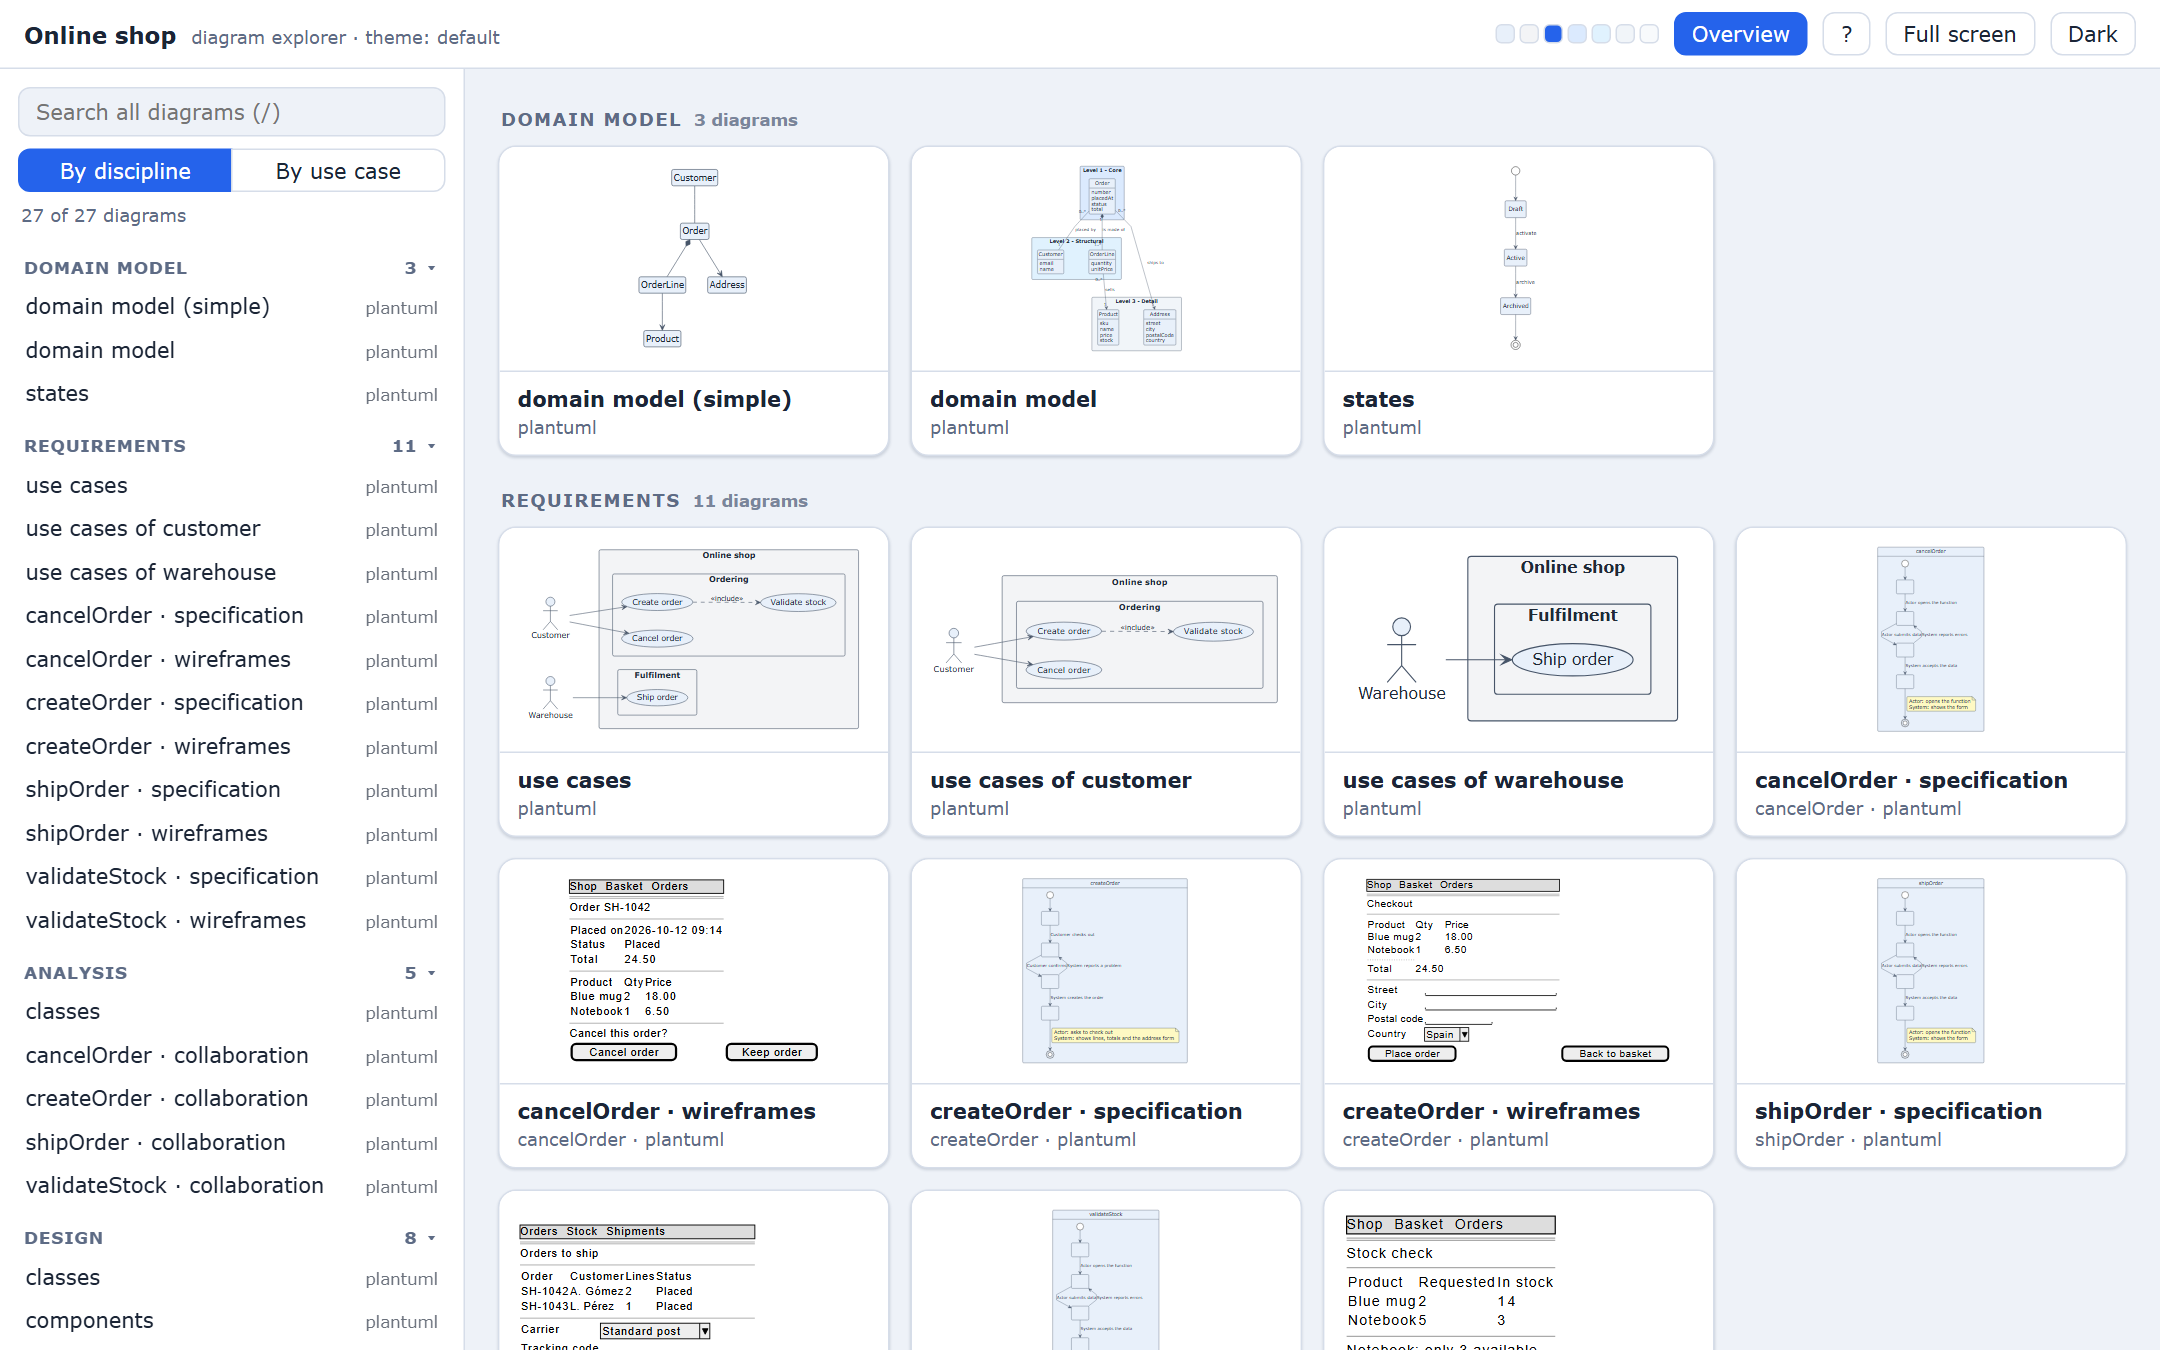Viewport: 2160px width, 1350px height.
Task: Open the Orders to ship wireframe card
Action: [694, 1271]
